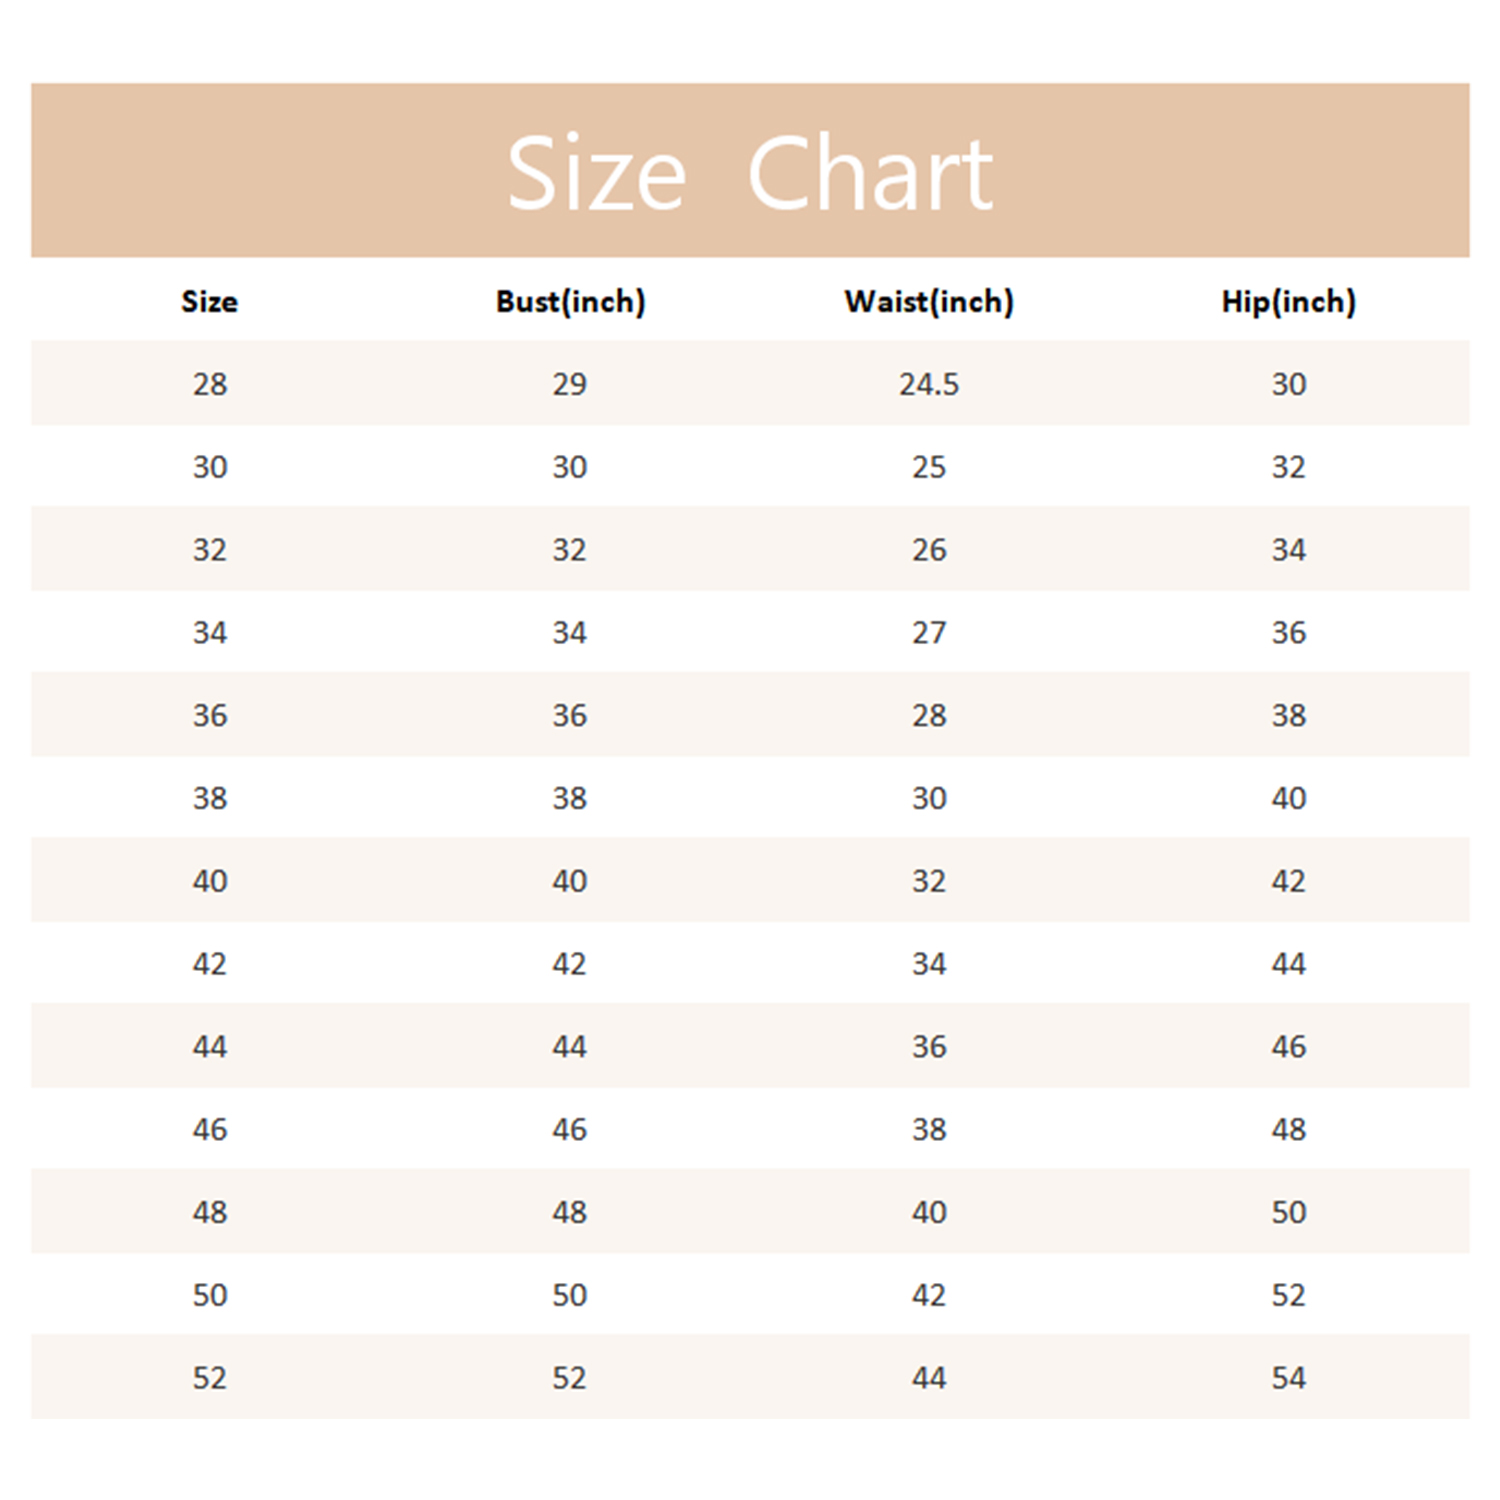
Task: Select waist value 25 for size 30
Action: tap(929, 467)
